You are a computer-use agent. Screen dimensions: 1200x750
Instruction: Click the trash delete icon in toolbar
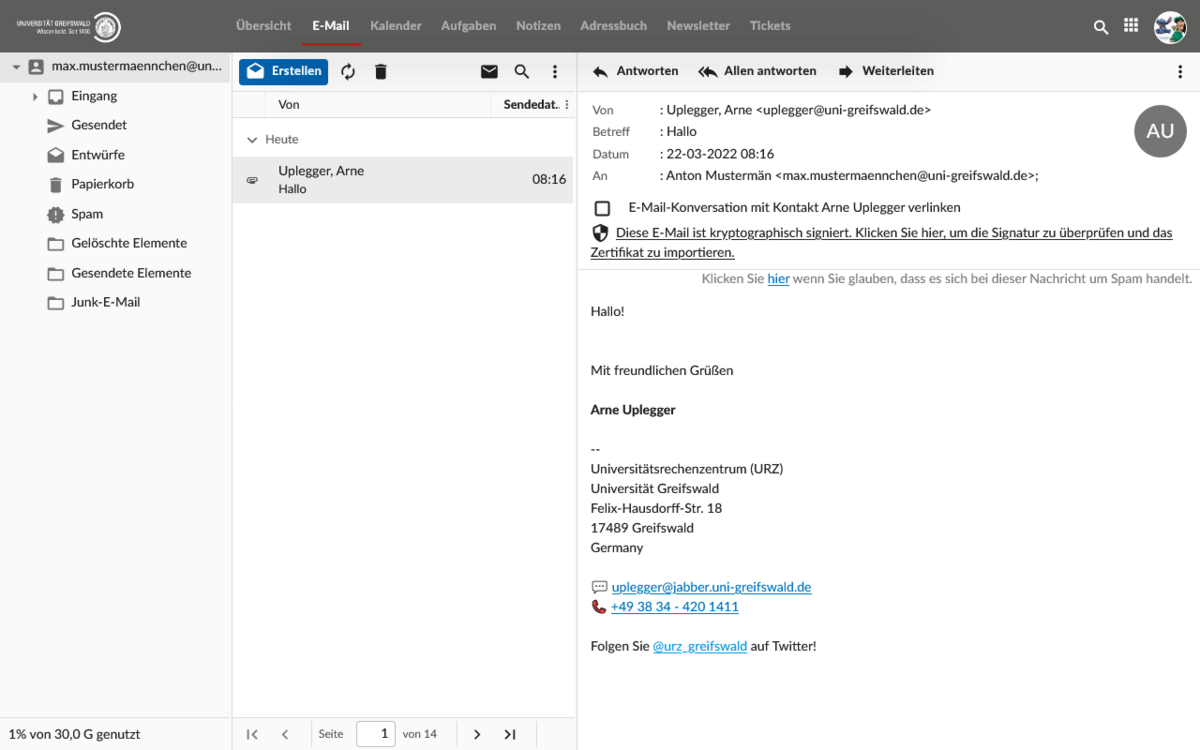click(380, 72)
